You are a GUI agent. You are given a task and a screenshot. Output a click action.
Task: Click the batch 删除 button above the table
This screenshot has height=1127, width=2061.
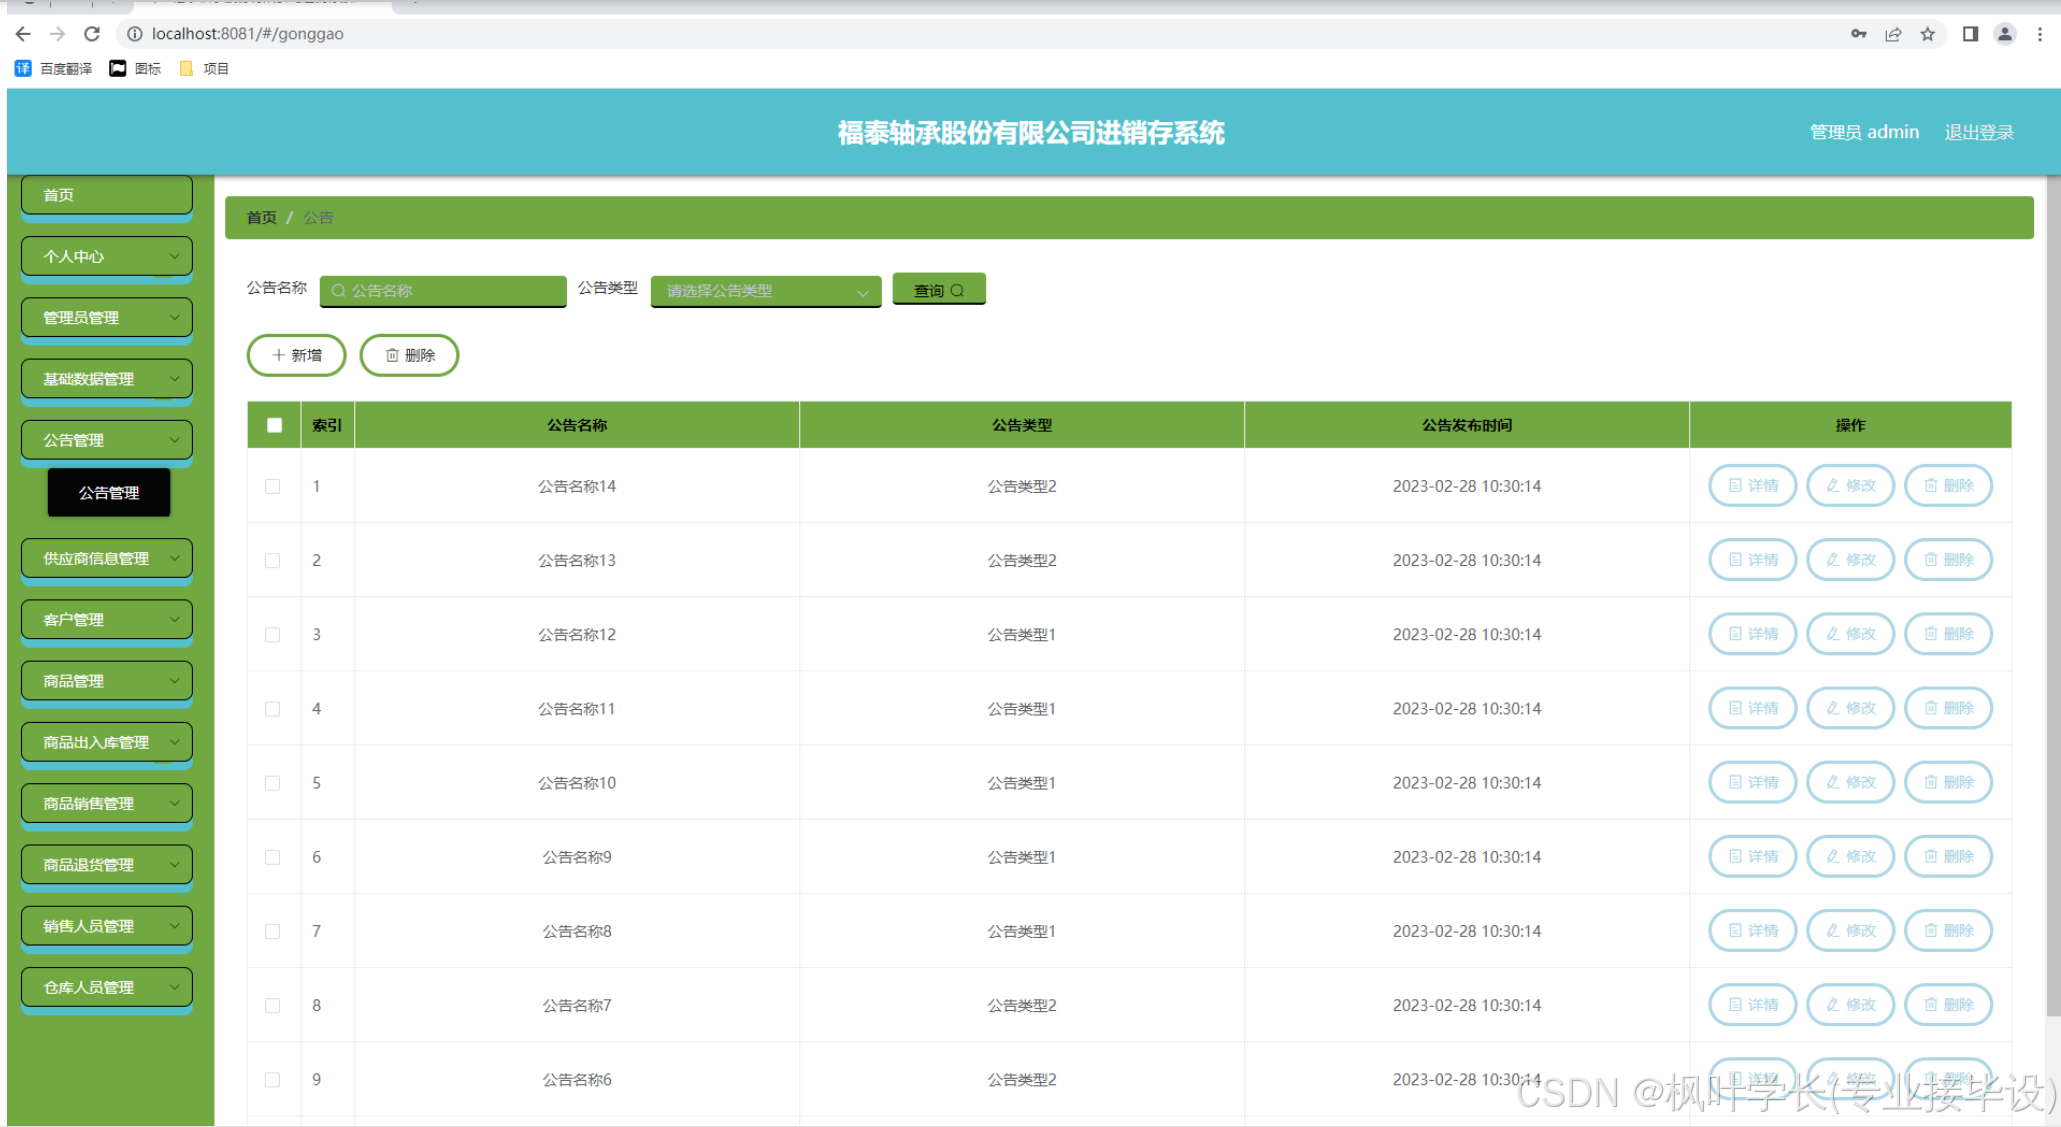(x=410, y=355)
